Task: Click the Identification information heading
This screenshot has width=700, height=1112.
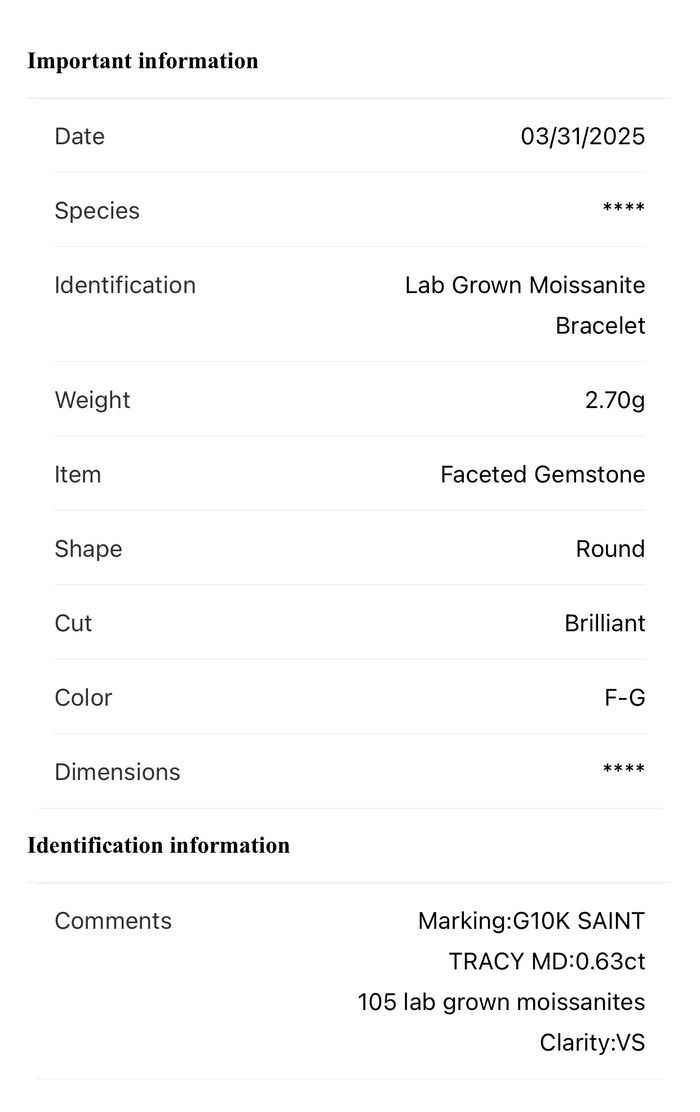Action: coord(158,845)
